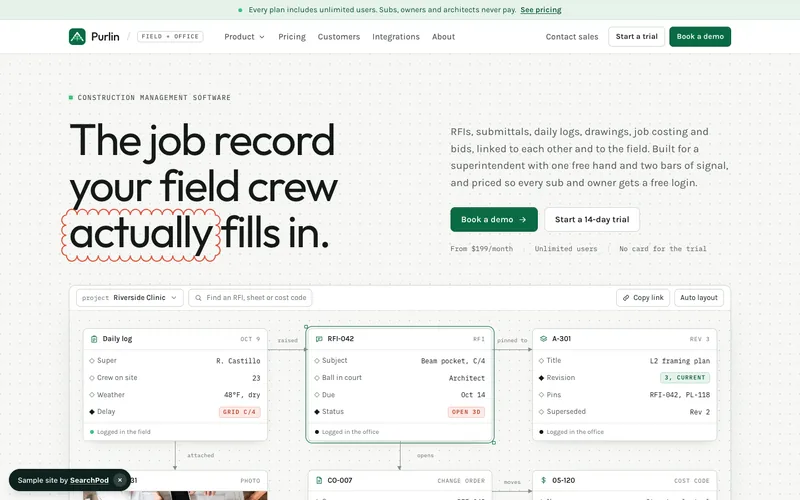This screenshot has height=500, width=800.
Task: Click the RFI-042 card icon
Action: point(319,339)
